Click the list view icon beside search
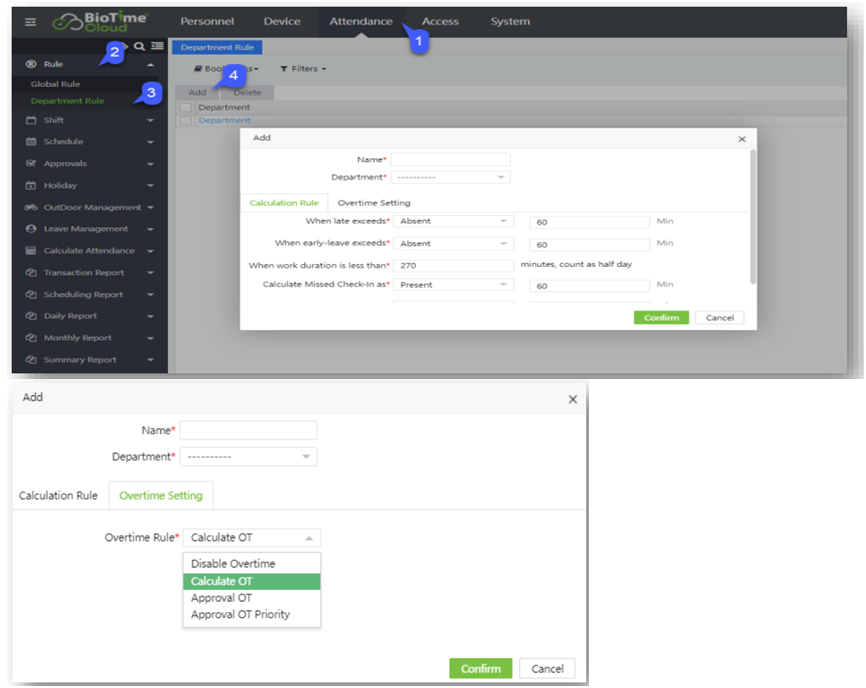 [x=157, y=46]
